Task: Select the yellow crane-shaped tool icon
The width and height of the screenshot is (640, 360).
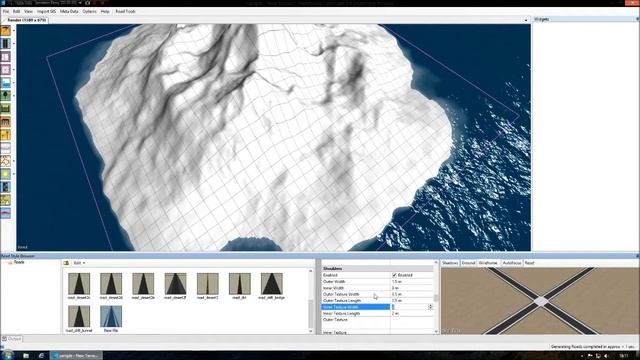Action: coord(5,135)
